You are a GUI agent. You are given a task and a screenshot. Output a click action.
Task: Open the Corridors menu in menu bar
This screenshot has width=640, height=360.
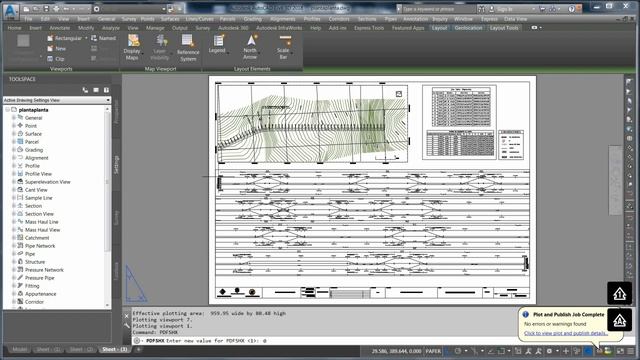339,19
